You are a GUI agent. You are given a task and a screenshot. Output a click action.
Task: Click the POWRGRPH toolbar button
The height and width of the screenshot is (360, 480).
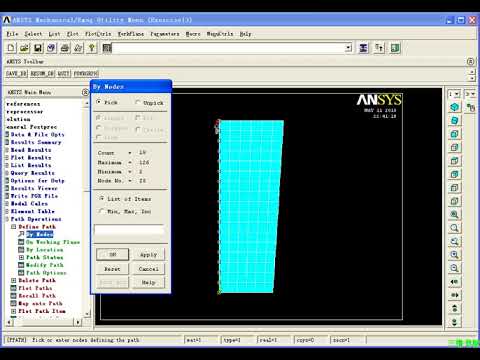coord(86,73)
